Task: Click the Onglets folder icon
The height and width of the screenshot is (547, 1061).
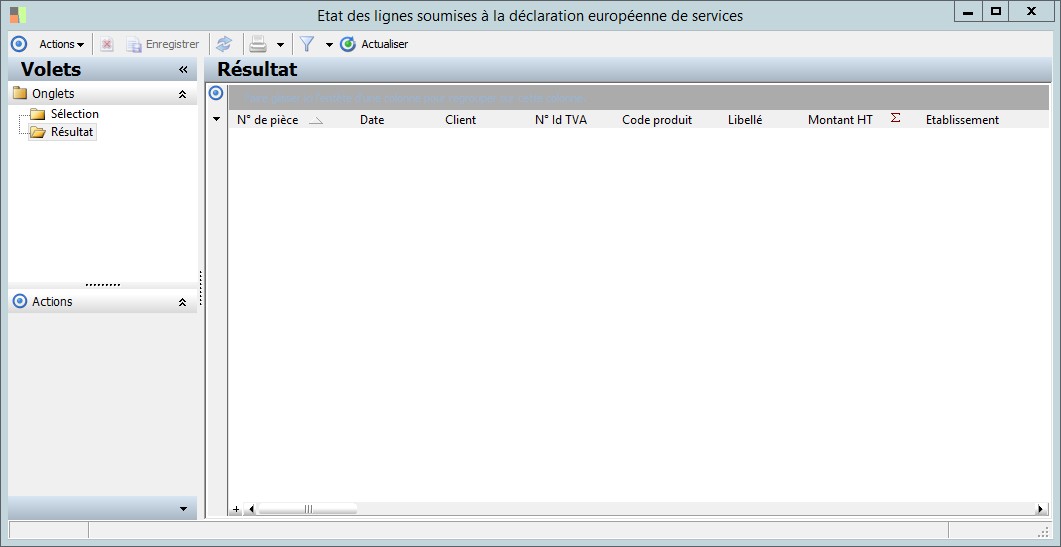Action: tap(20, 93)
